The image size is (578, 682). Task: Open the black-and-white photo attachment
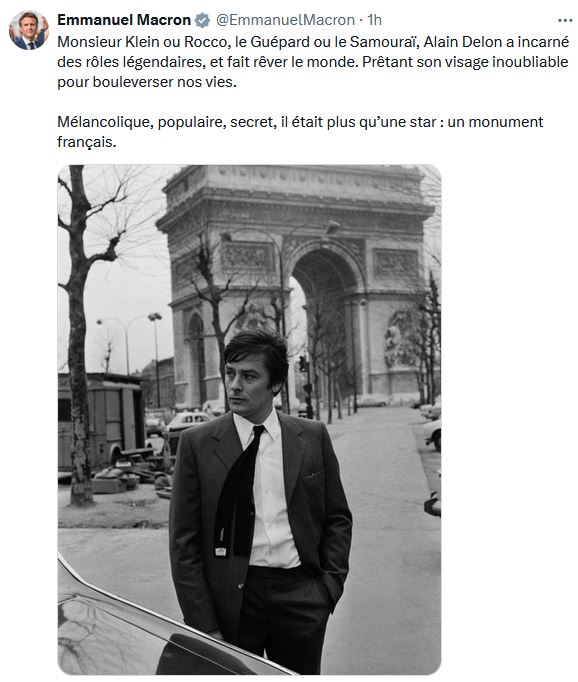coord(249,420)
